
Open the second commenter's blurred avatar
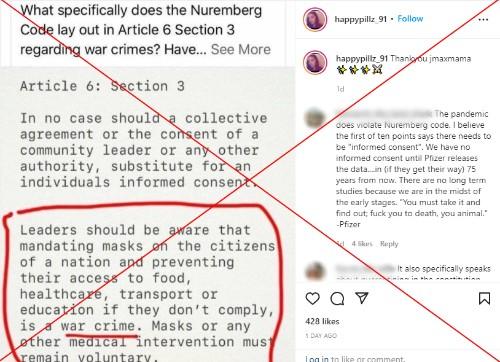pyautogui.click(x=315, y=271)
